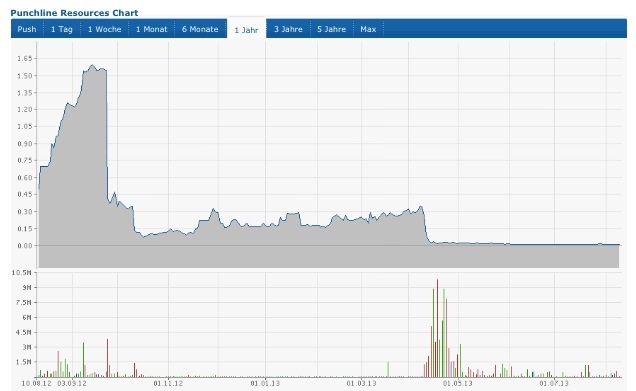
Task: Click the 1.65 price axis label
Action: [x=24, y=58]
